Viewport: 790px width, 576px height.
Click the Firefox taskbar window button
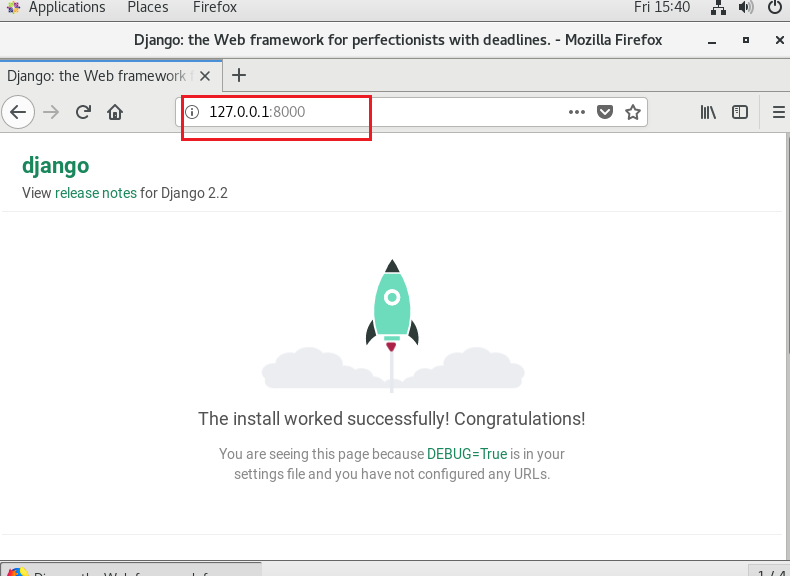point(131,570)
